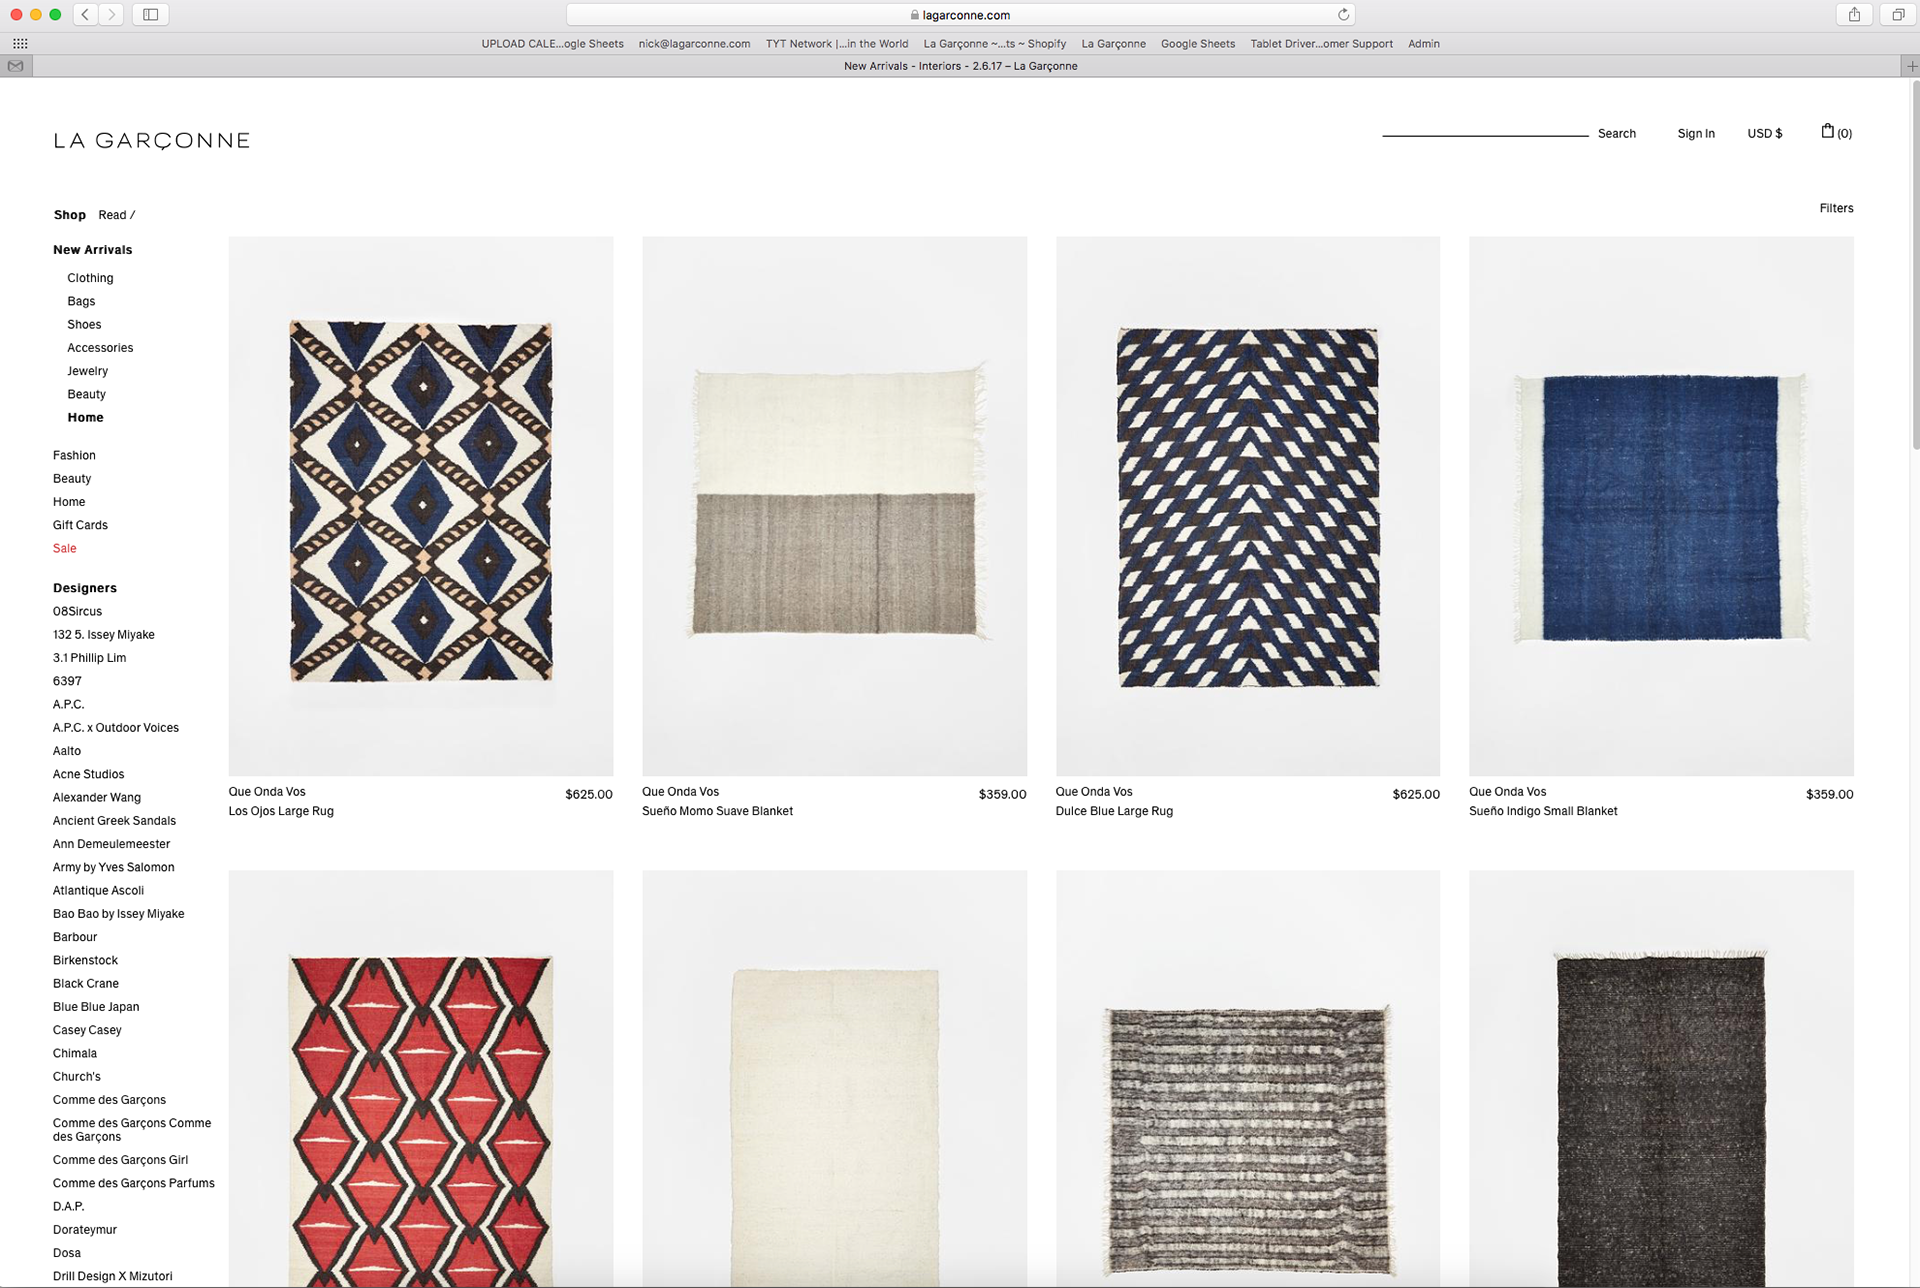Toggle the Safari sidebar icon
The height and width of the screenshot is (1288, 1920).
[151, 14]
